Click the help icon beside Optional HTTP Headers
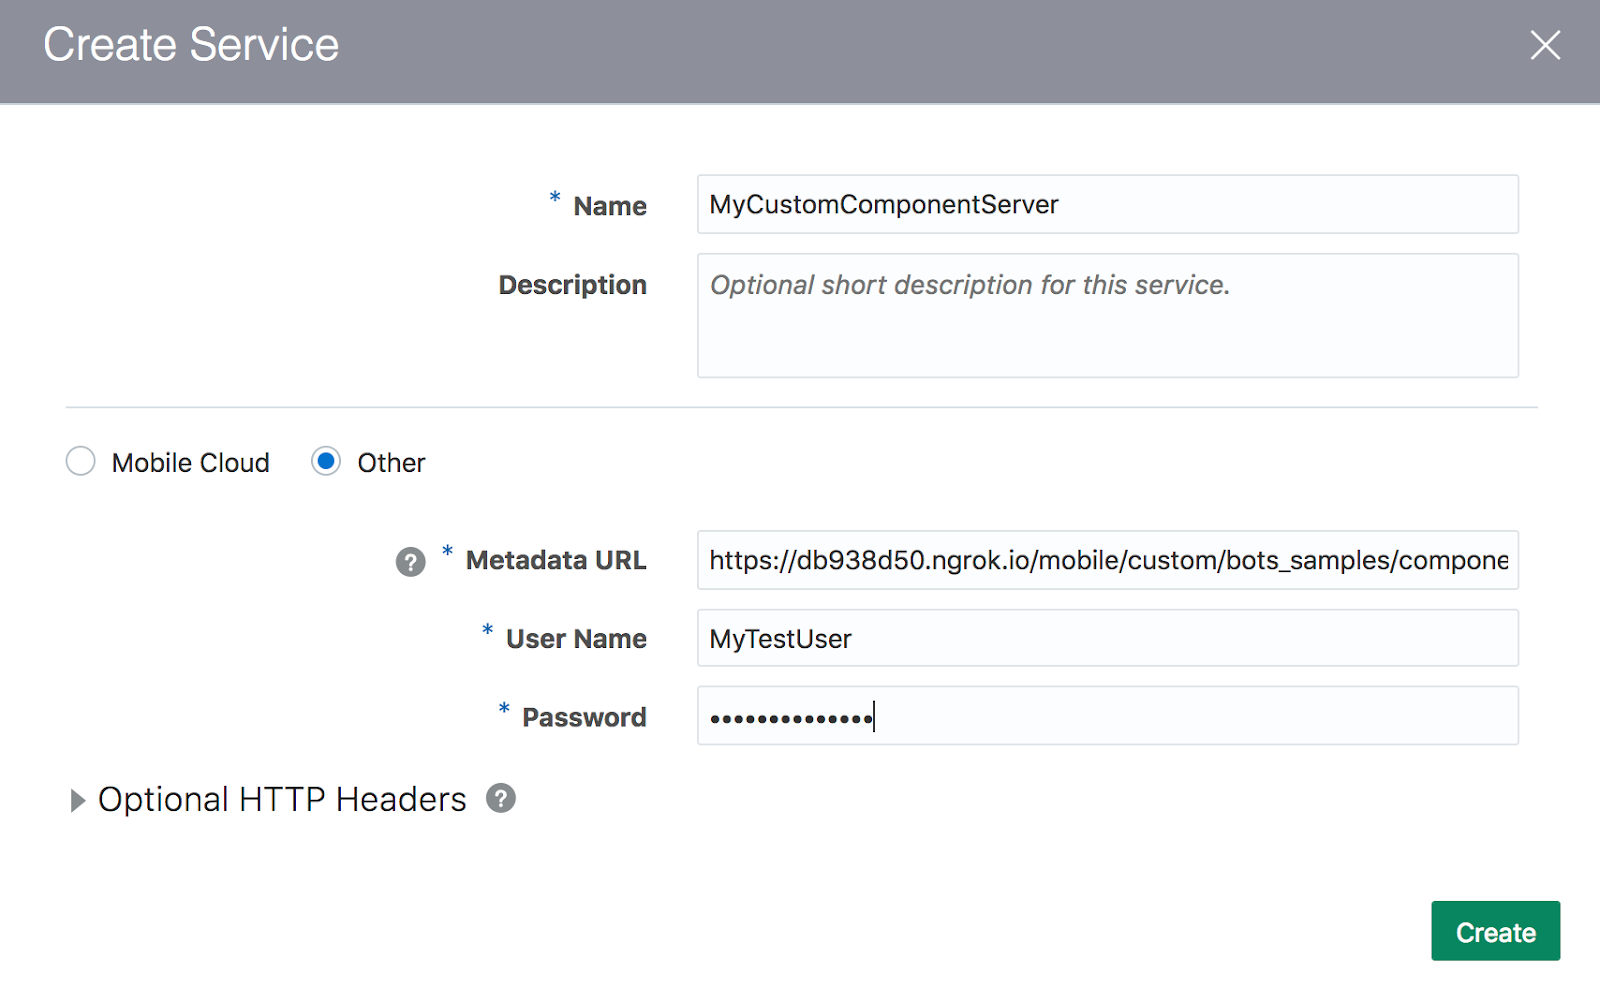Screen dimensions: 1600x1002 pos(500,799)
